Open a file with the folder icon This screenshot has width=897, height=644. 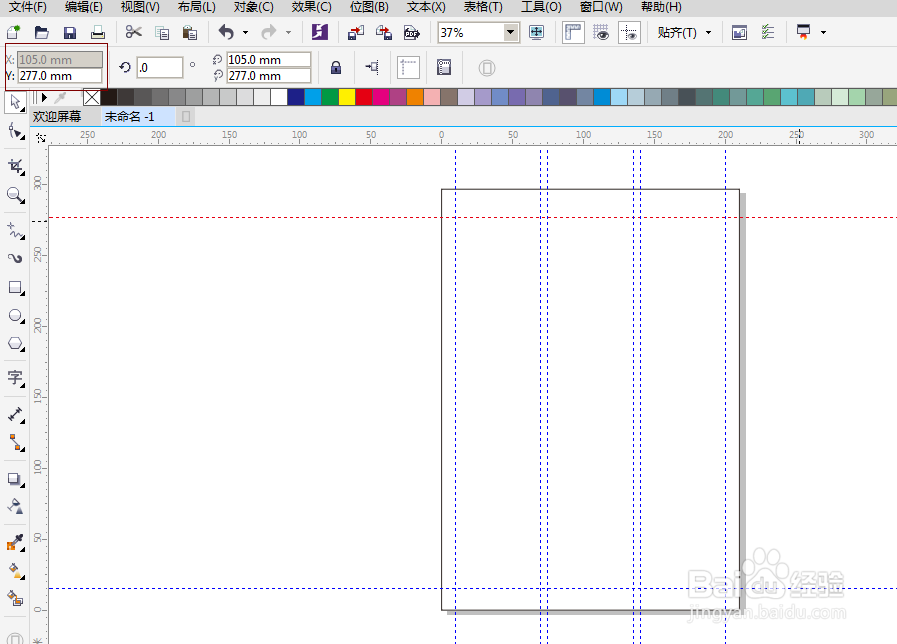tap(41, 32)
